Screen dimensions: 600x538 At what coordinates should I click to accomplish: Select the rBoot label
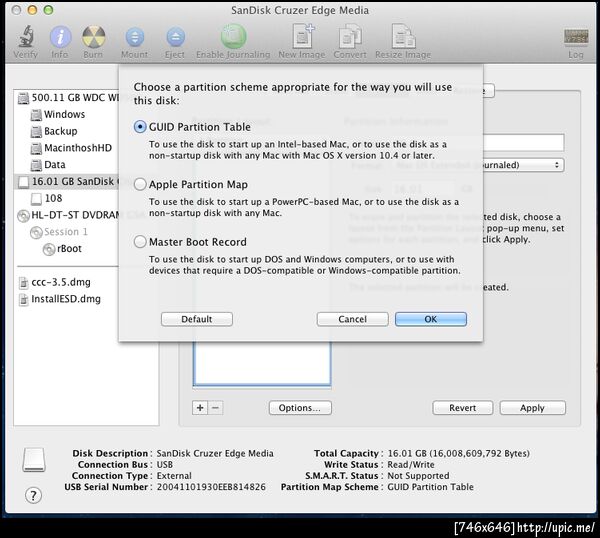click(69, 249)
